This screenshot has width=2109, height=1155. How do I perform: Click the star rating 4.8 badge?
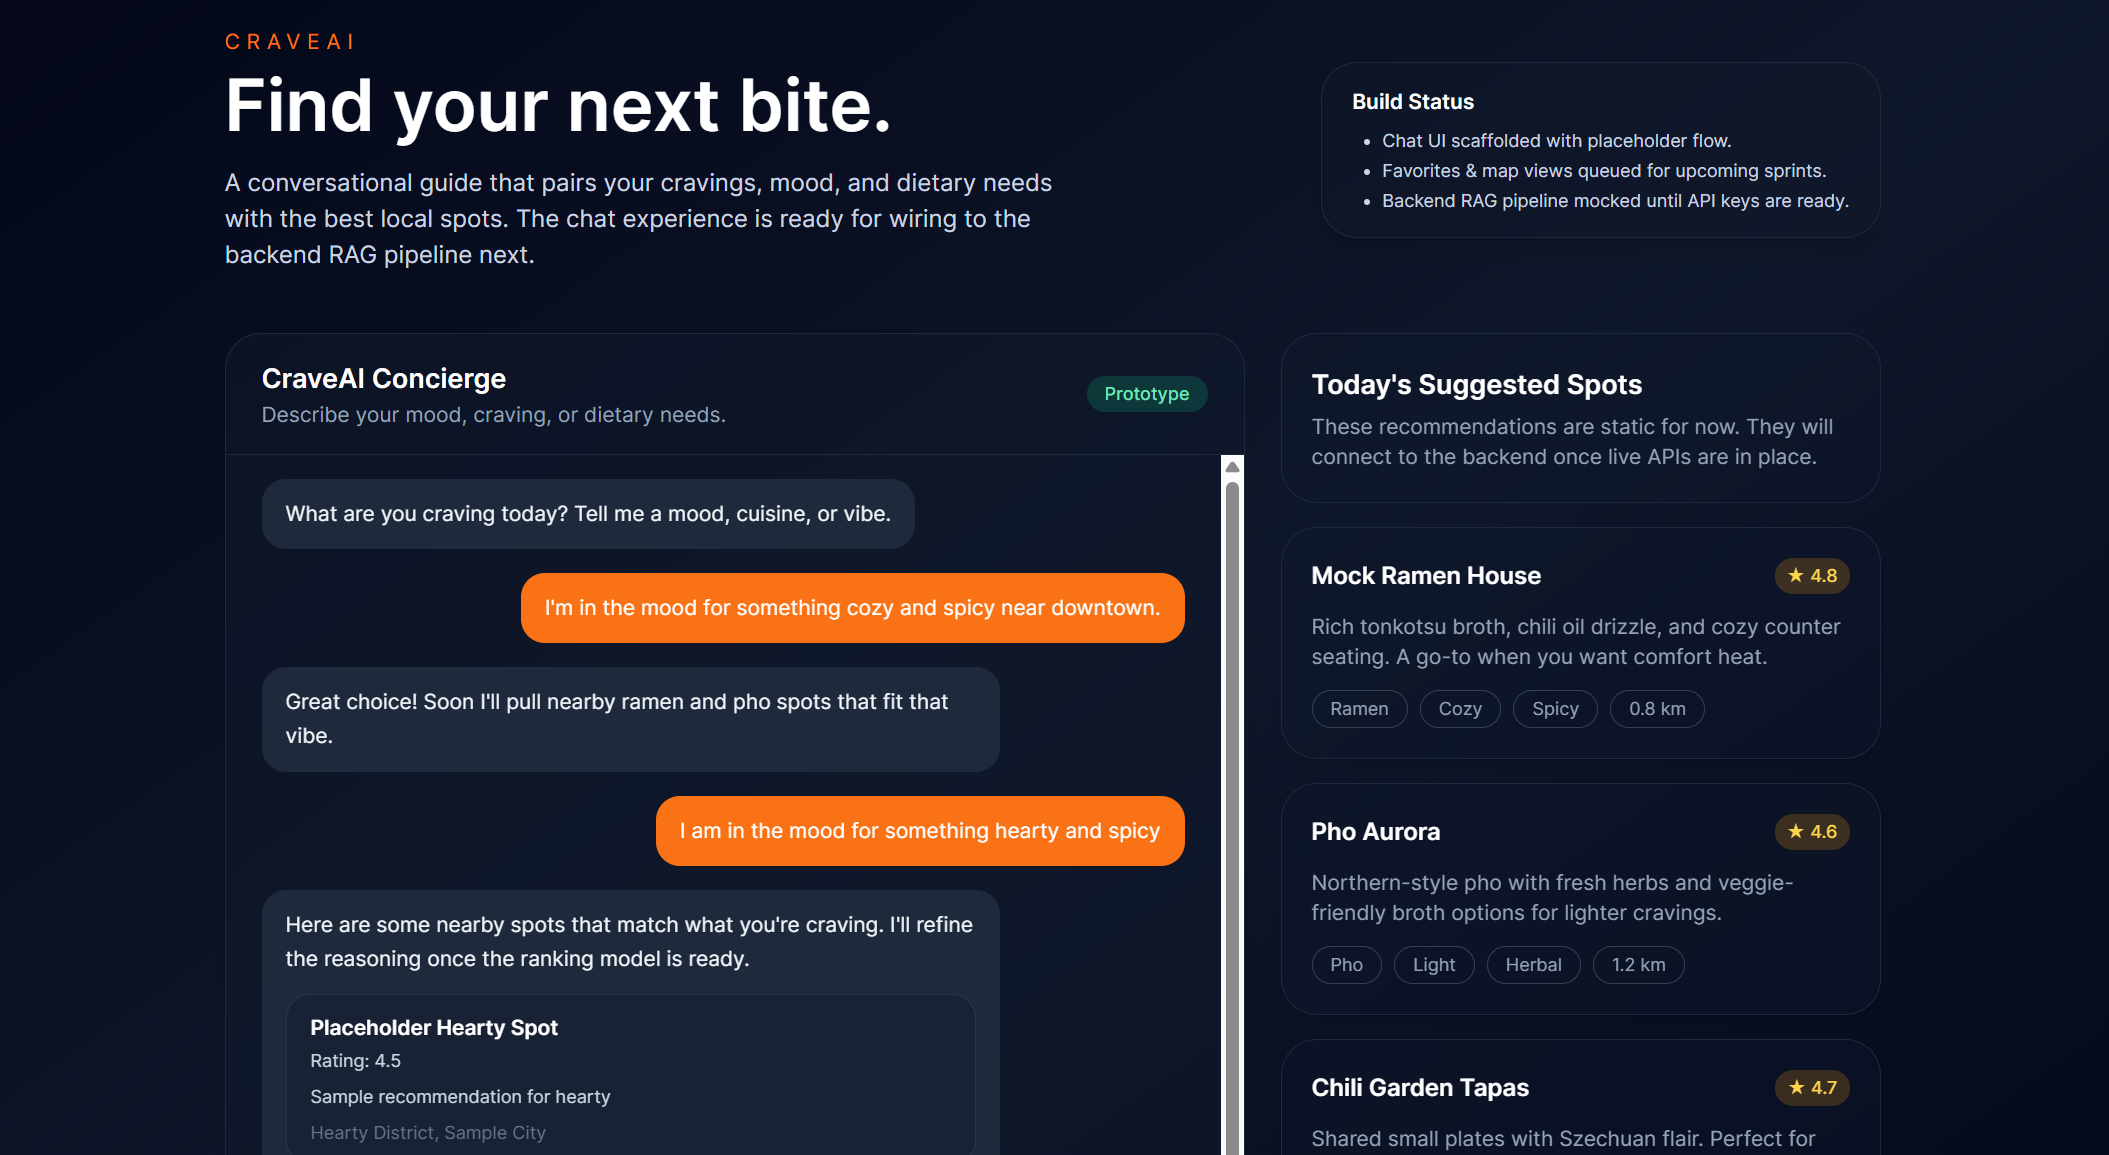click(1811, 576)
